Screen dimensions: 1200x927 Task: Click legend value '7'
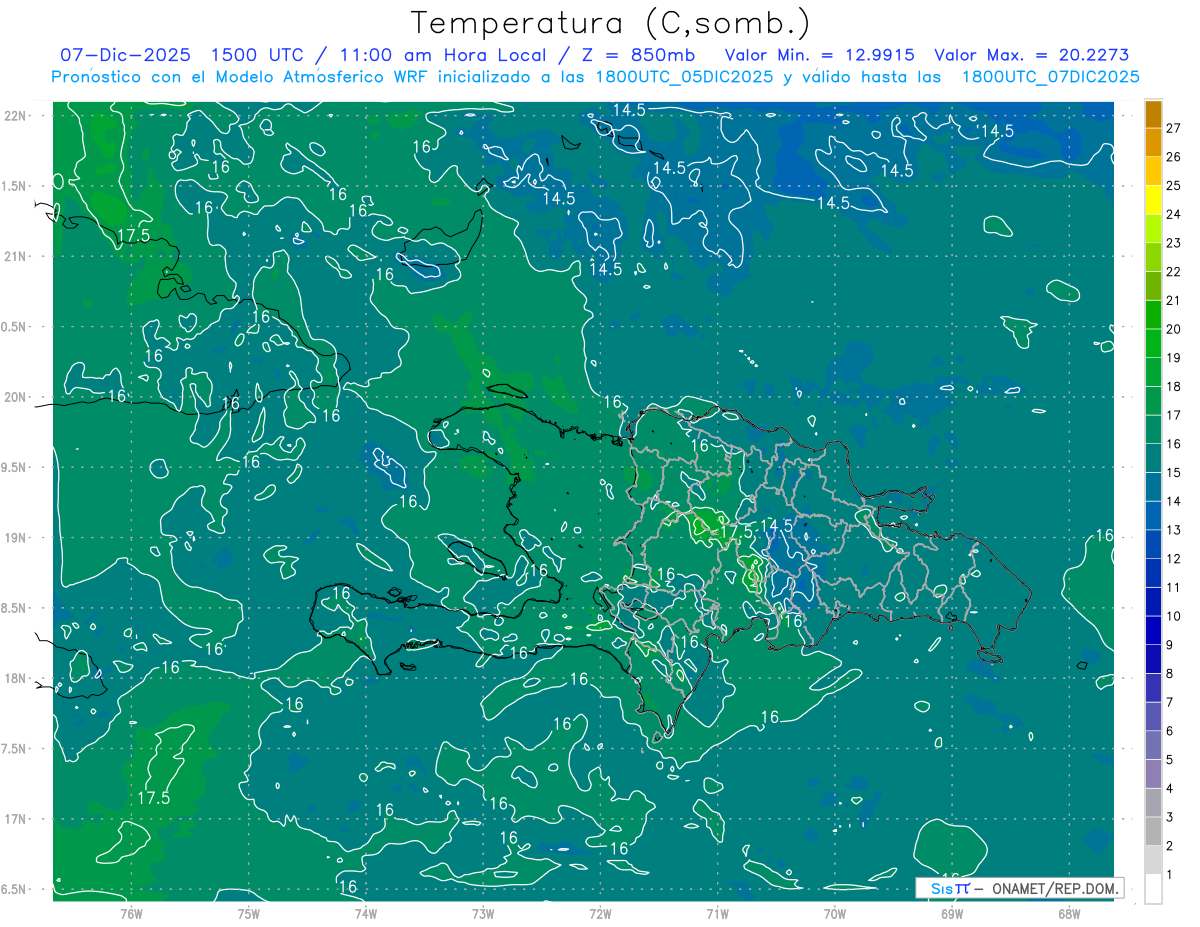coord(1170,702)
